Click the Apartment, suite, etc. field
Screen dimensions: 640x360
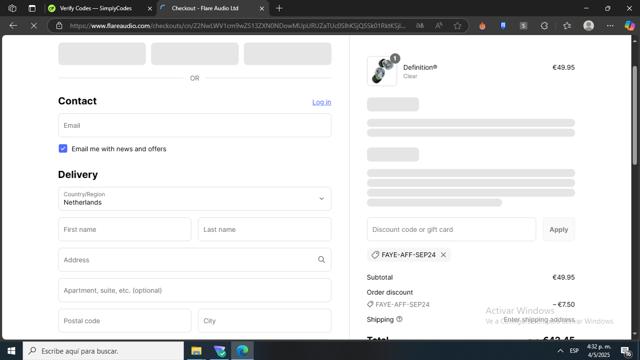click(x=195, y=290)
